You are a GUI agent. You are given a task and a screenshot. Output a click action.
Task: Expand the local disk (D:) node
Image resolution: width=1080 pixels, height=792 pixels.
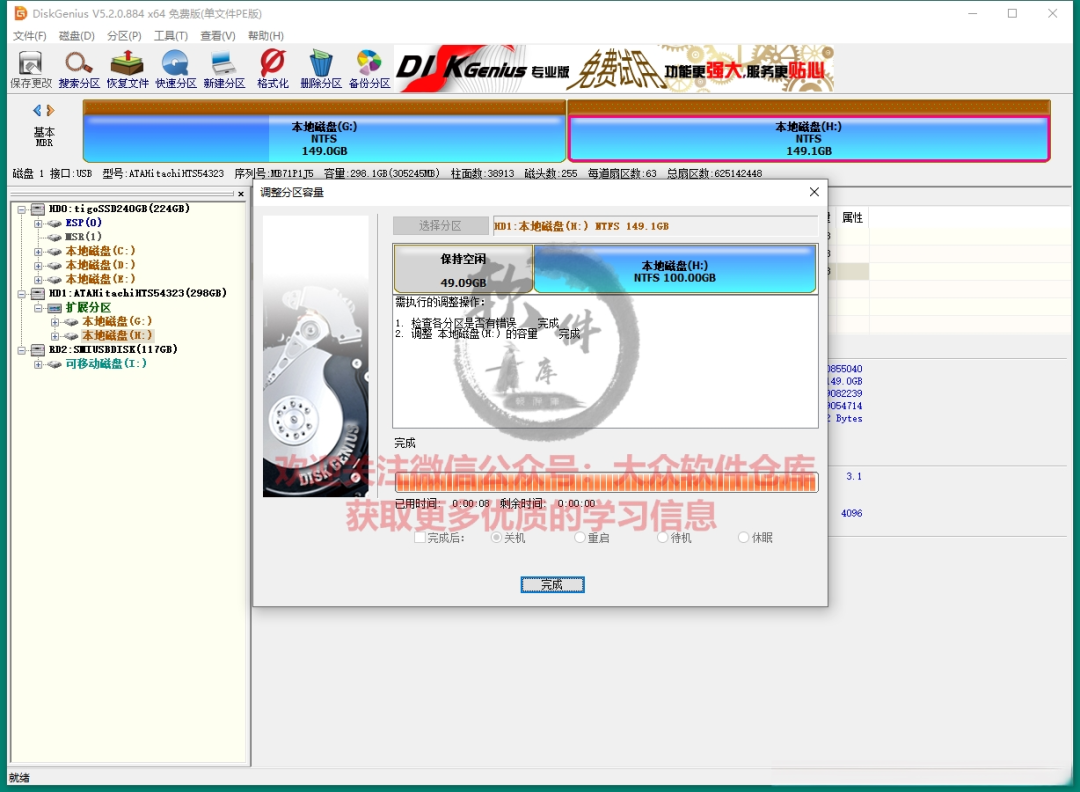click(x=39, y=265)
